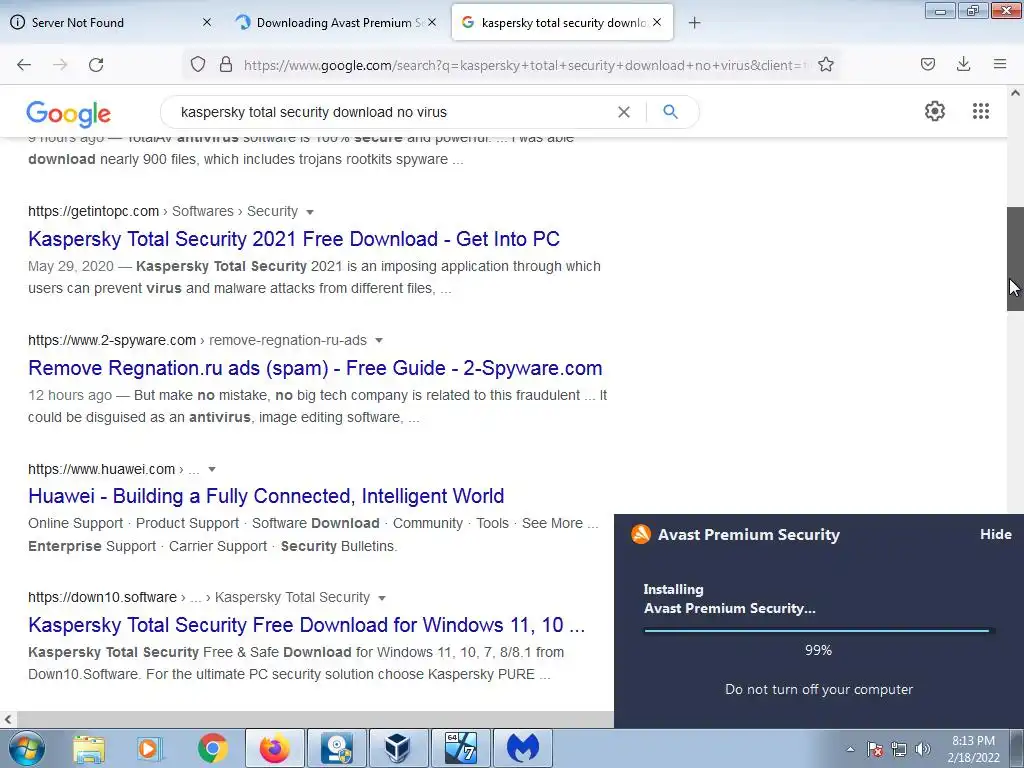1024x768 pixels.
Task: Expand the 2-spyware.com result options arrow
Action: pyautogui.click(x=379, y=341)
